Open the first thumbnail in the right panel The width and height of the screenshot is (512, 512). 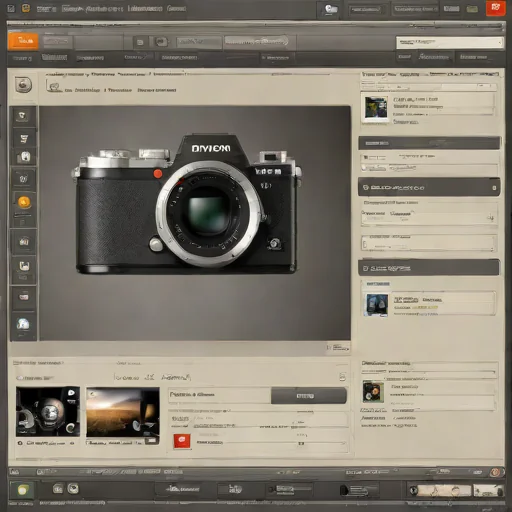[x=376, y=108]
